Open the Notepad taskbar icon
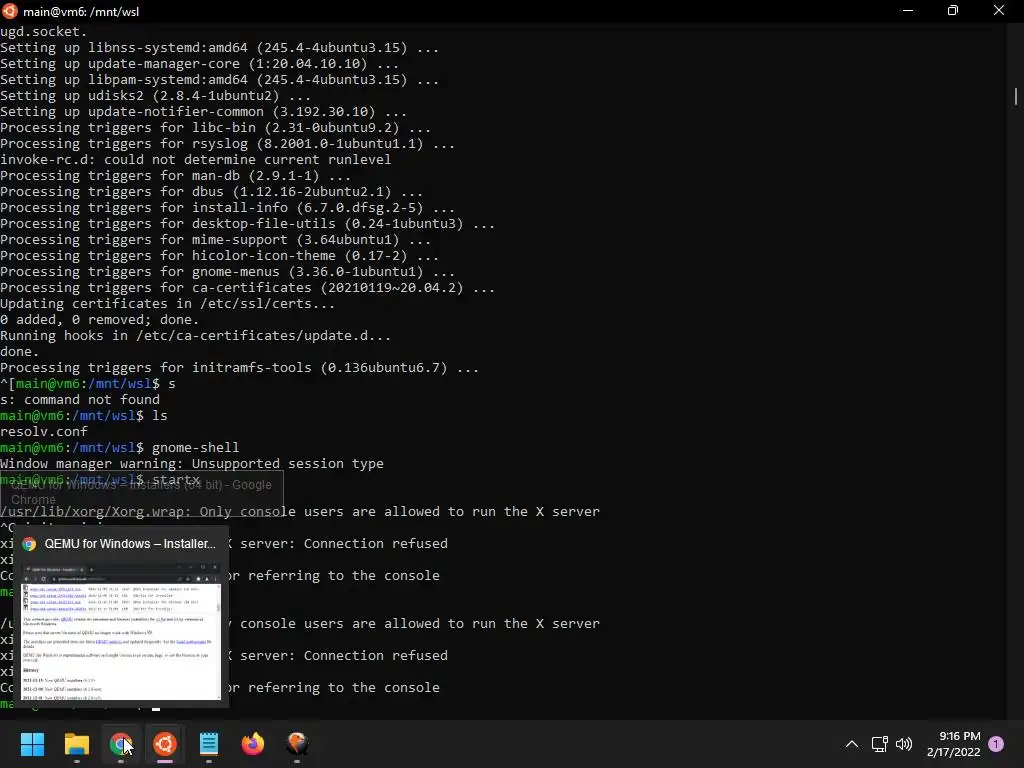This screenshot has width=1024, height=768. (209, 744)
